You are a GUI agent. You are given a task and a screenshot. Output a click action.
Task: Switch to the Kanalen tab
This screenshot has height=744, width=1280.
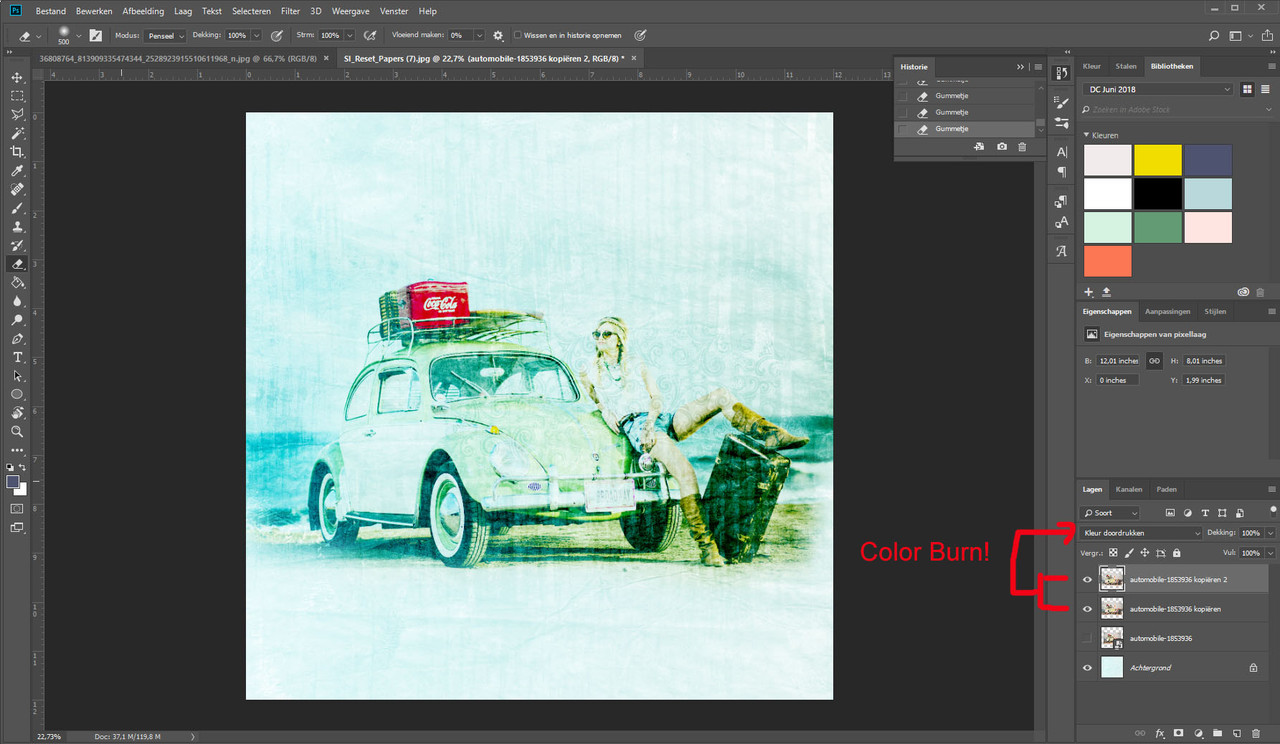[1128, 489]
